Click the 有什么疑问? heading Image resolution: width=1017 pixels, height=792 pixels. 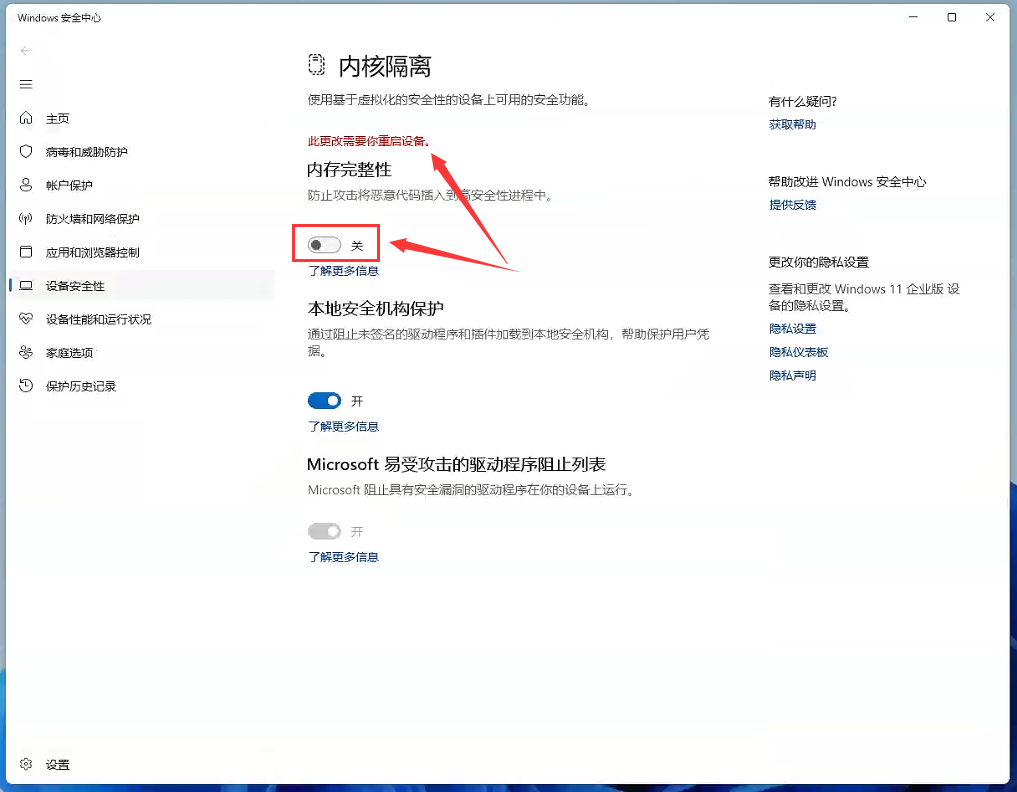click(802, 102)
